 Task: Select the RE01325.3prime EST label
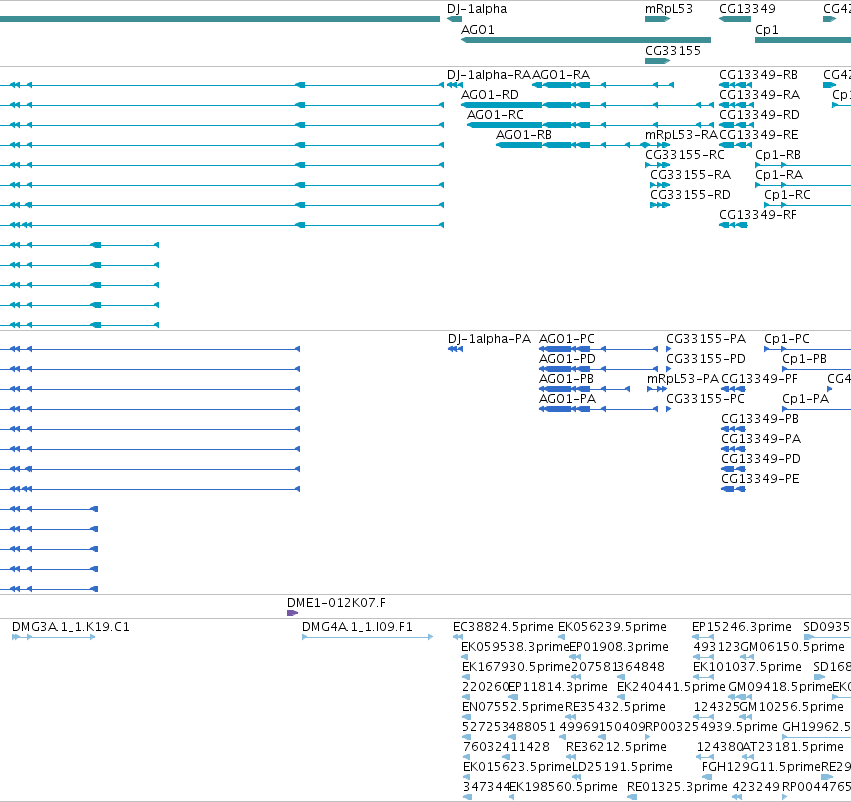[677, 787]
